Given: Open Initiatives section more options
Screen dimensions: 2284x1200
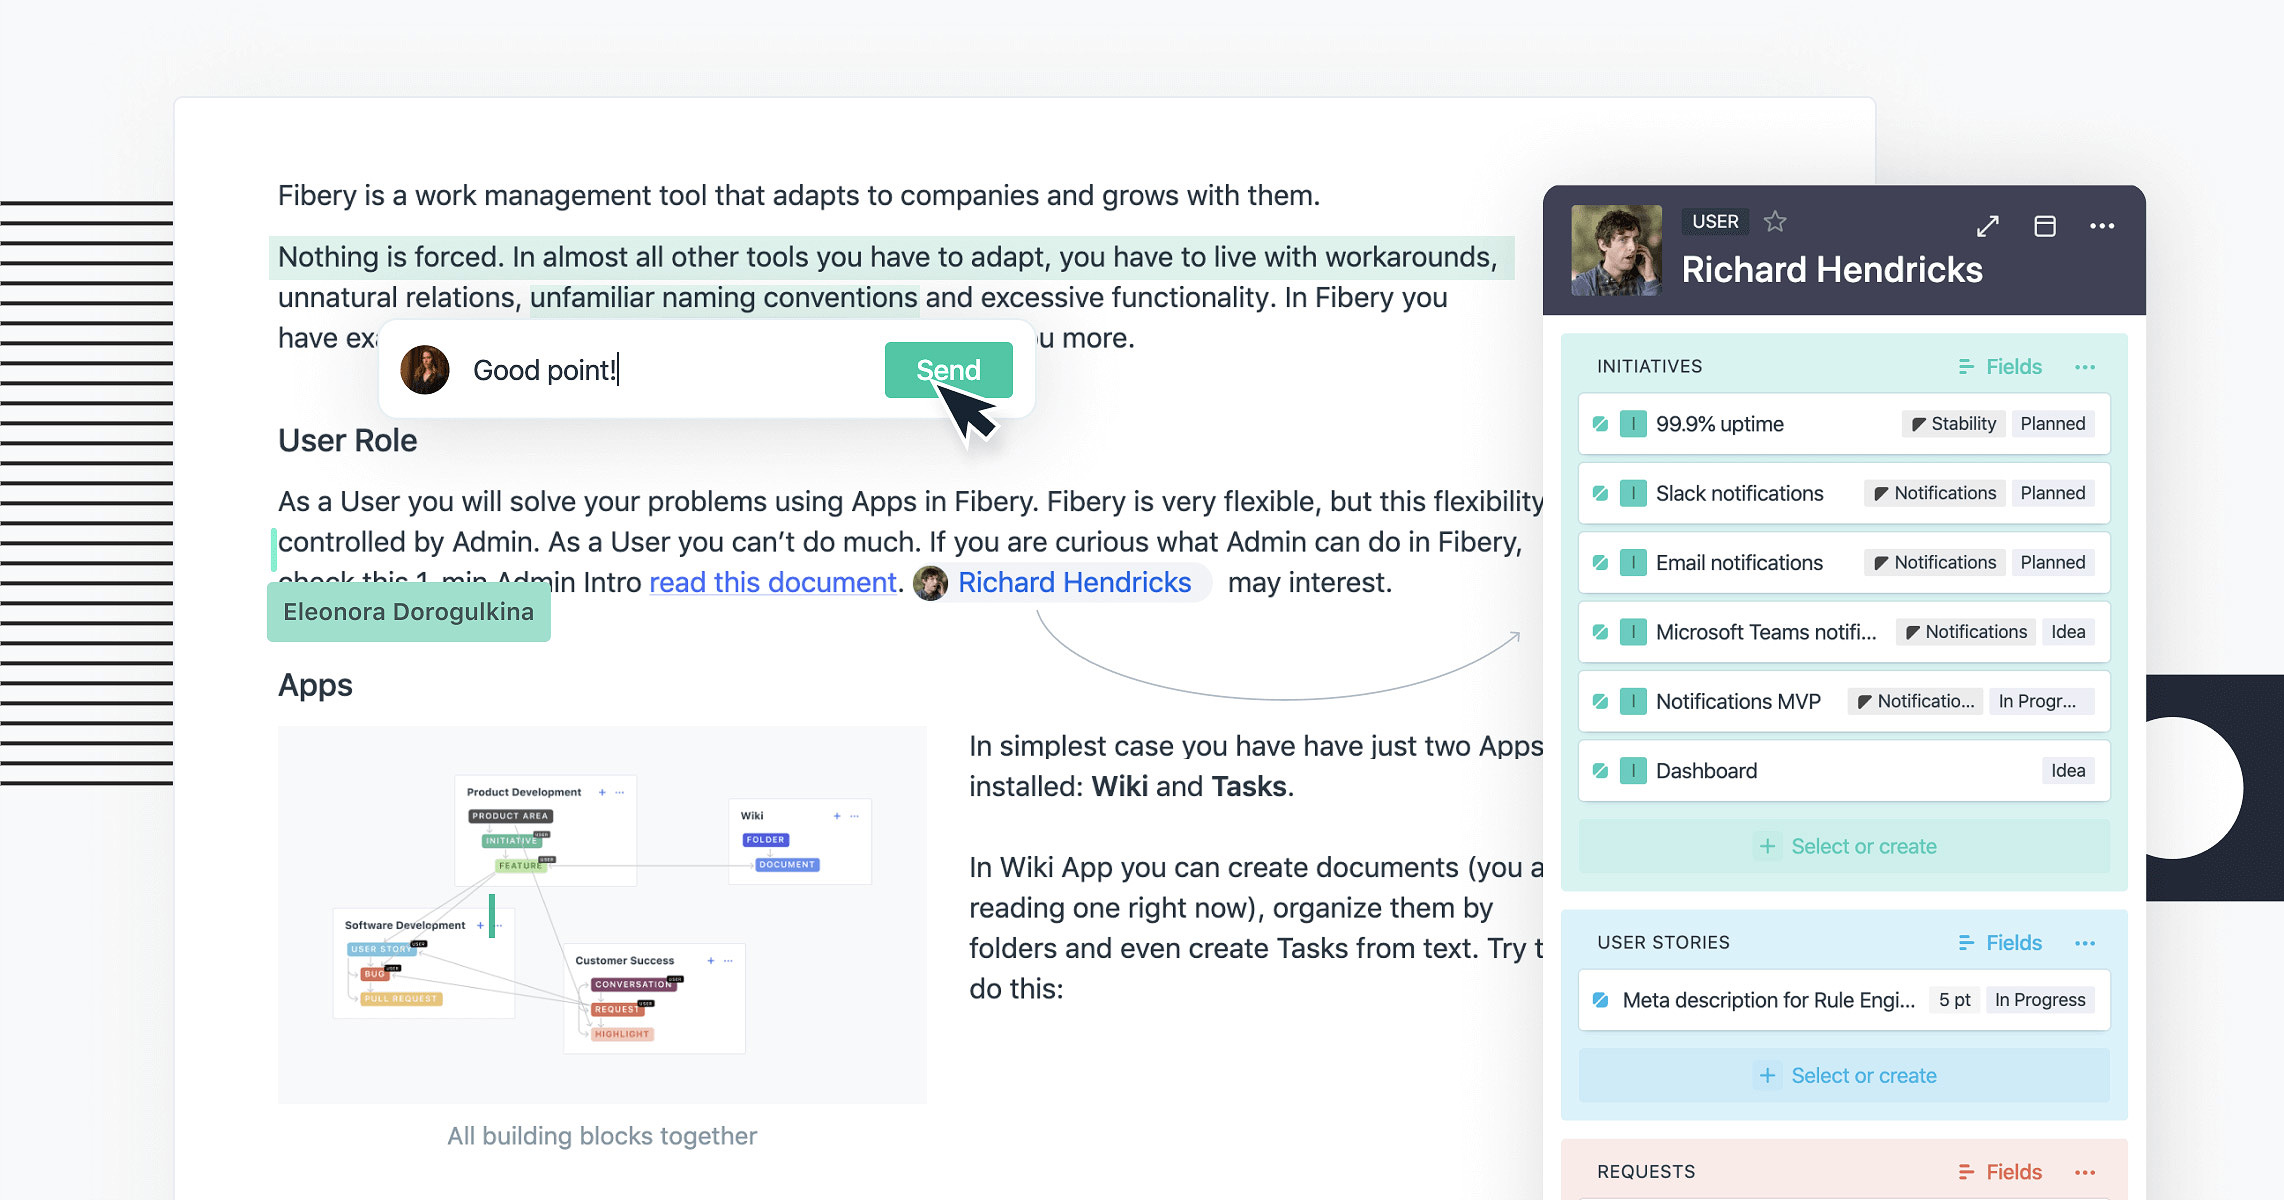Looking at the screenshot, I should tap(2085, 367).
